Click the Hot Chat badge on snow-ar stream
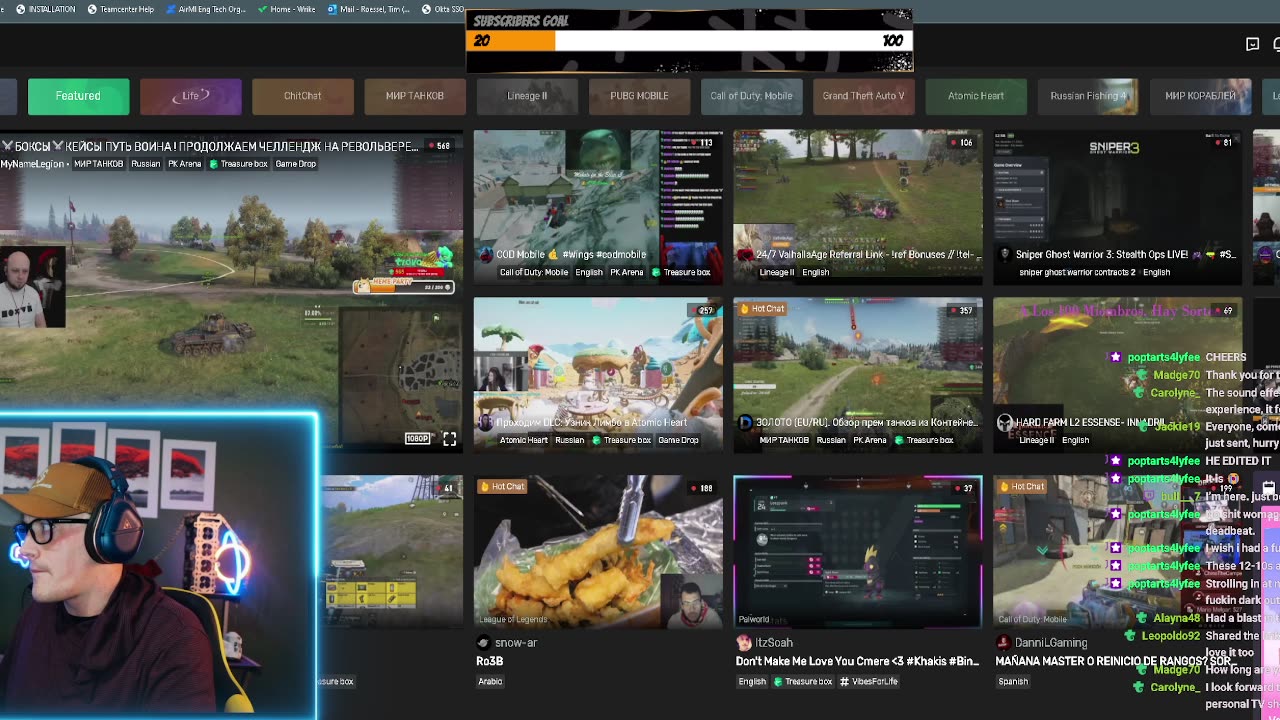 502,487
